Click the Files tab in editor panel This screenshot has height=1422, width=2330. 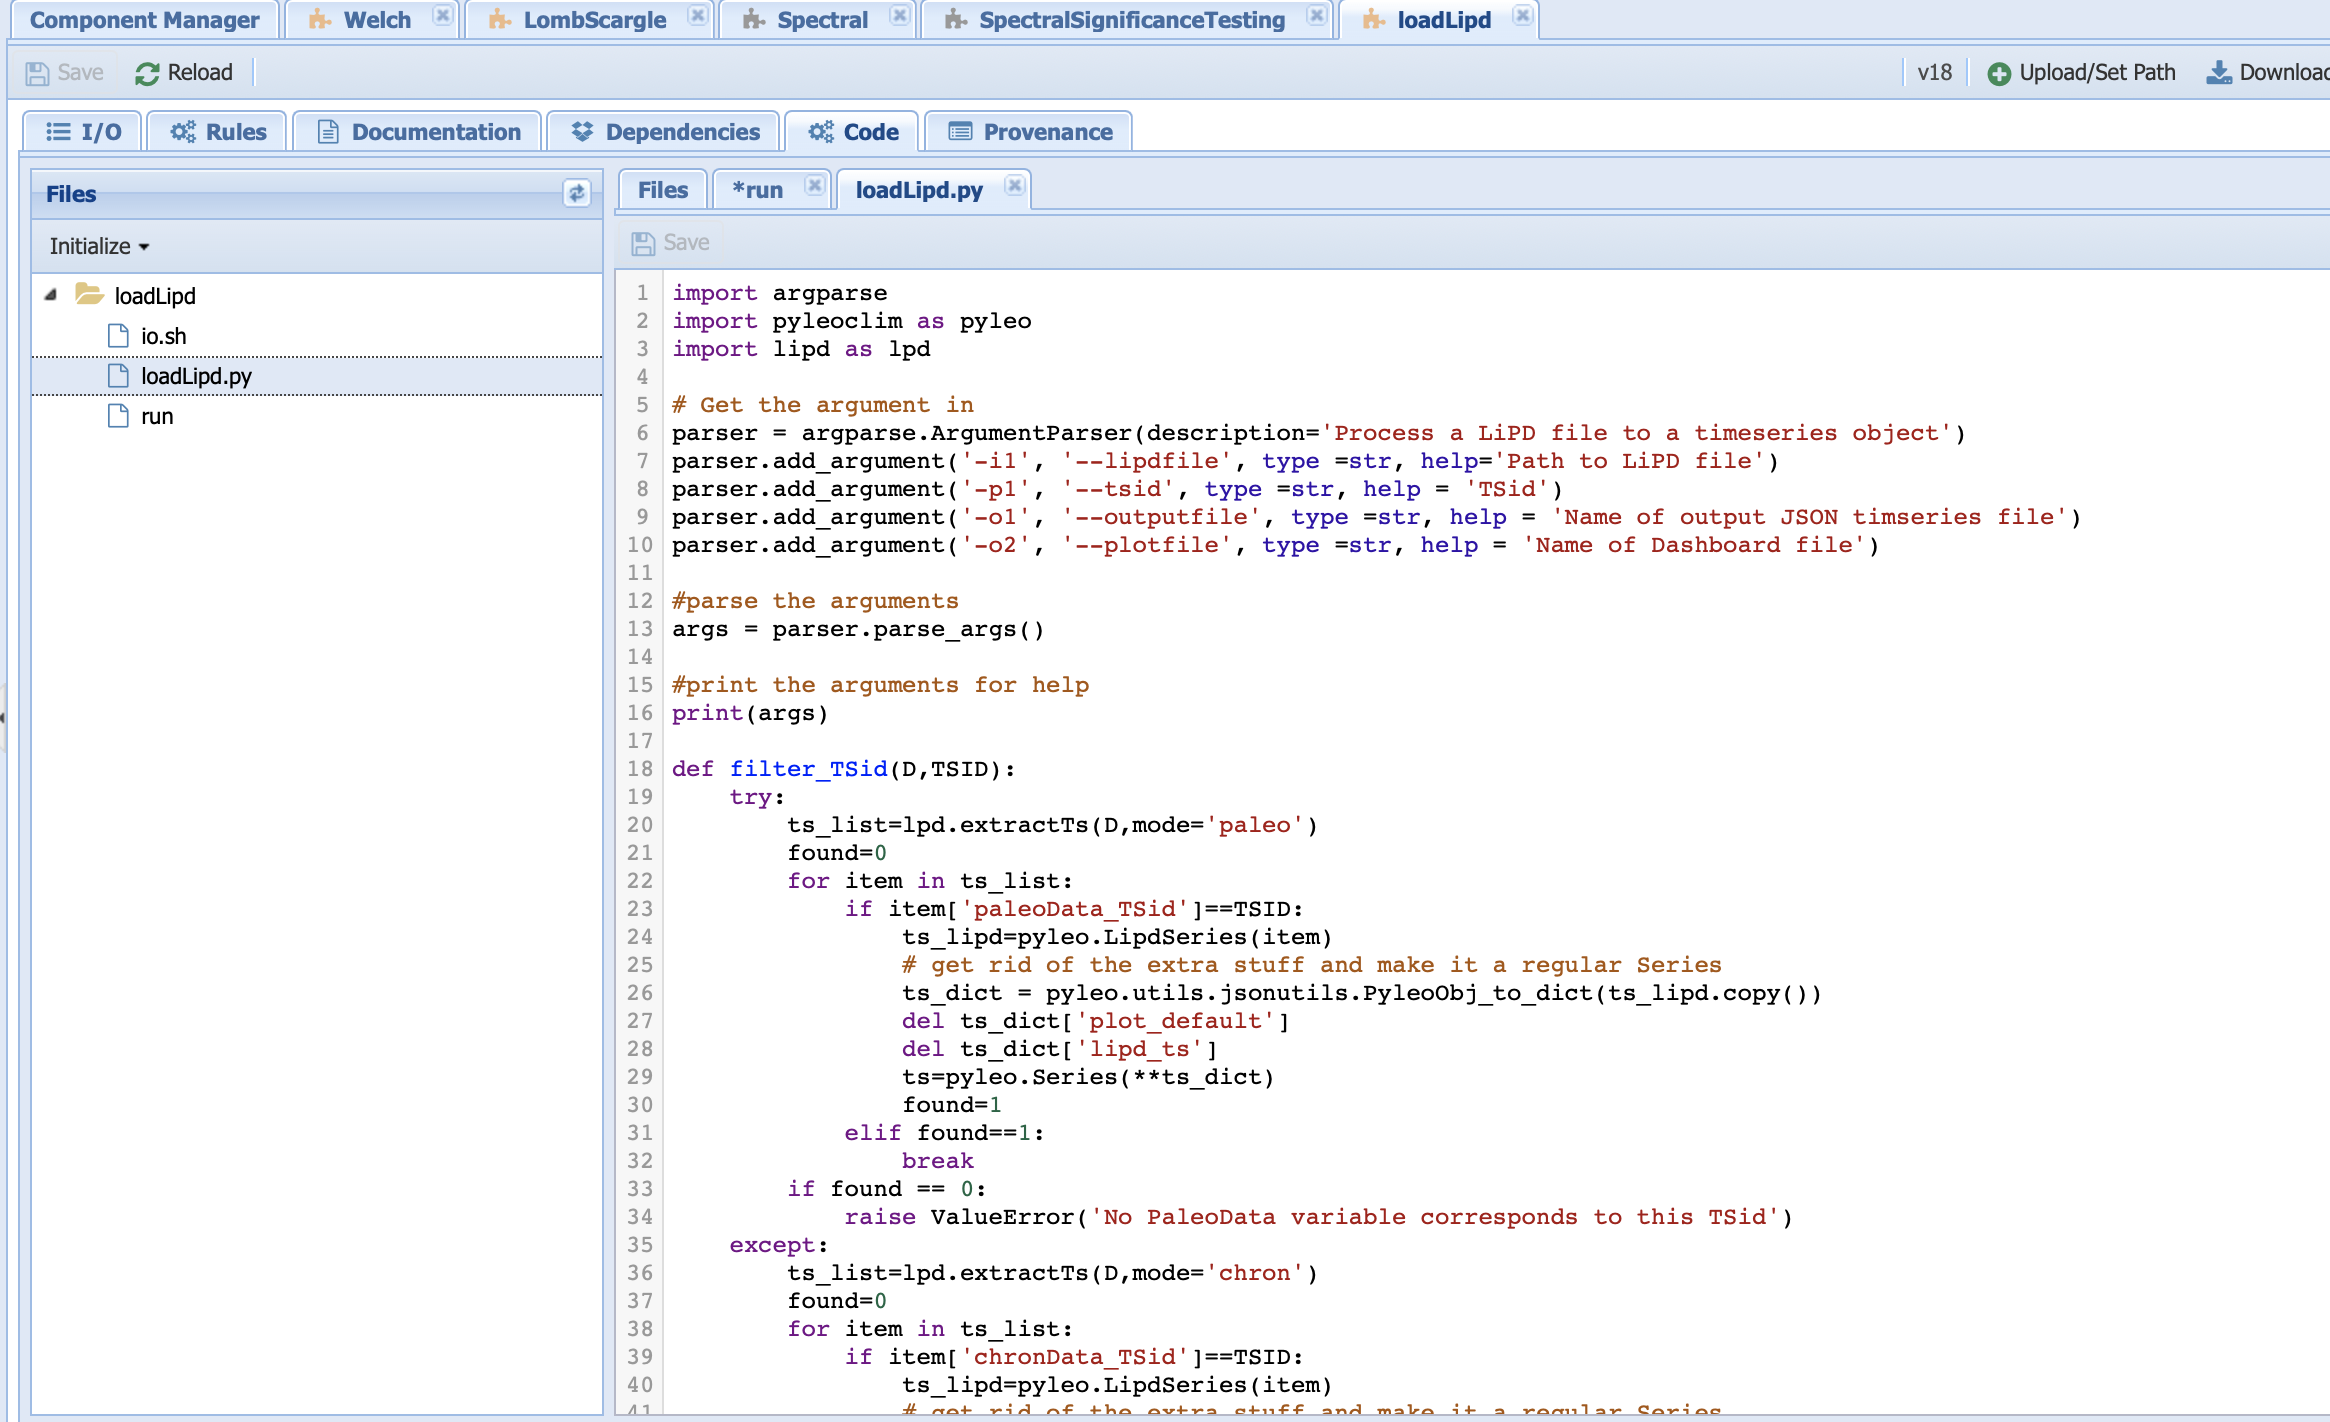[x=662, y=188]
